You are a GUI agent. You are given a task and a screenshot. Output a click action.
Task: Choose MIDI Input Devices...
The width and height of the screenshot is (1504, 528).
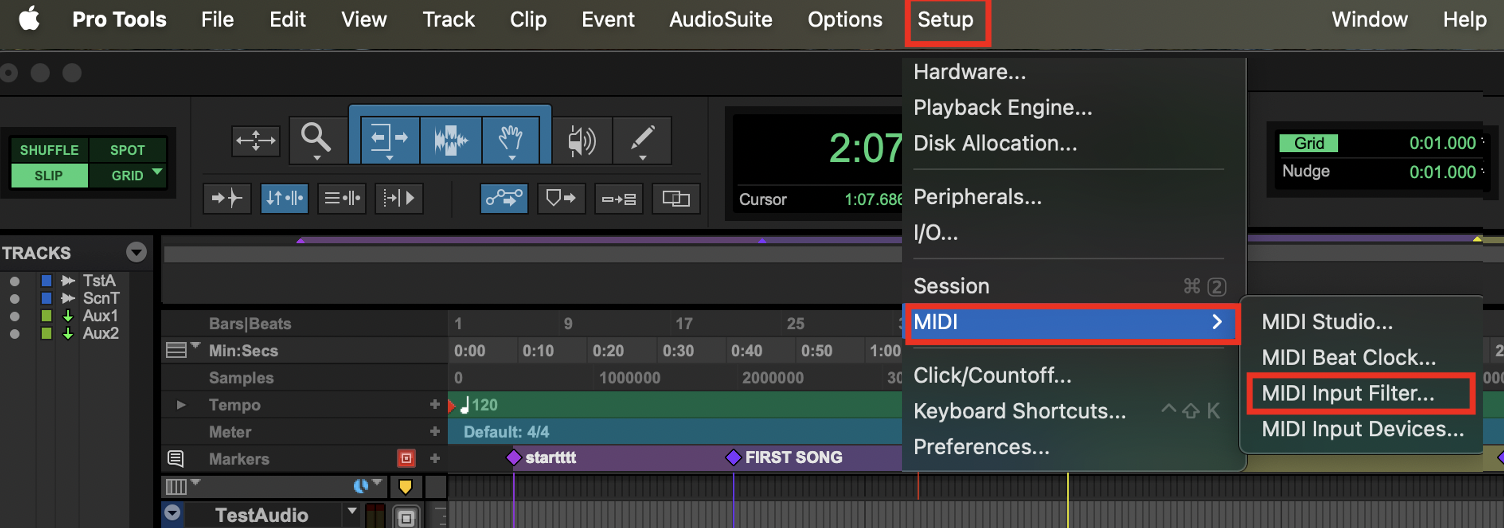coord(1363,430)
